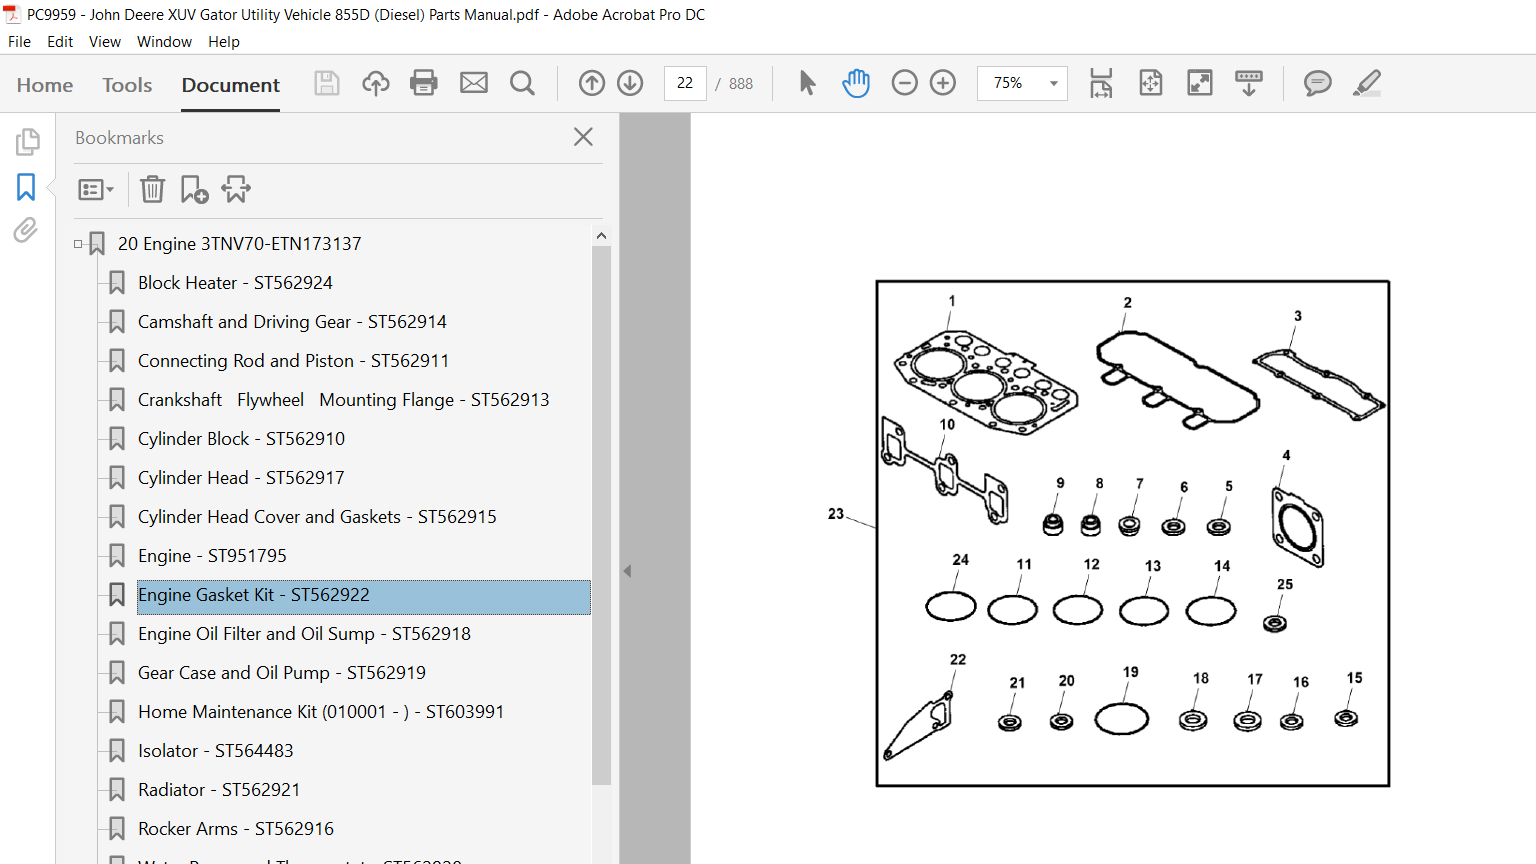This screenshot has height=864, width=1536.
Task: Enter full screen view mode
Action: (x=1200, y=83)
